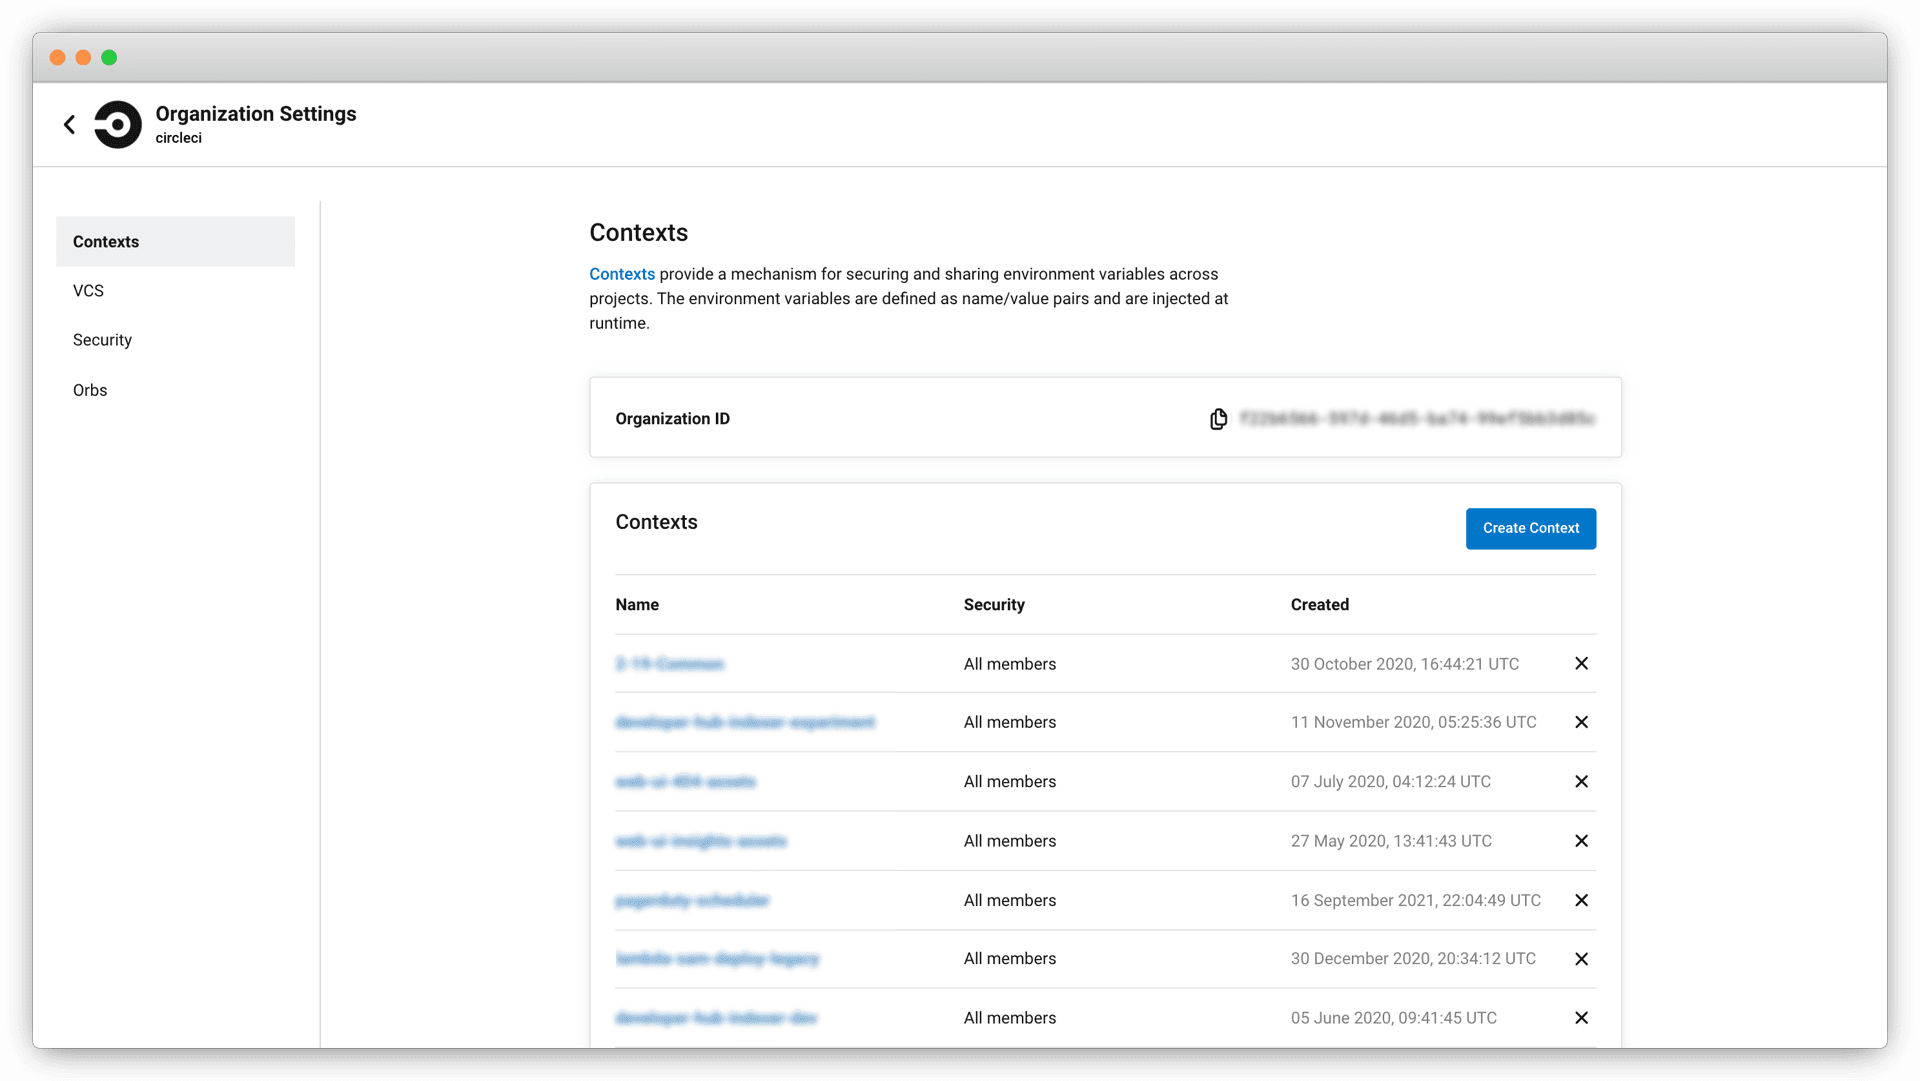1920x1081 pixels.
Task: Click '05 June 2020, 09:41:45 UTC' date
Action: pos(1393,1018)
